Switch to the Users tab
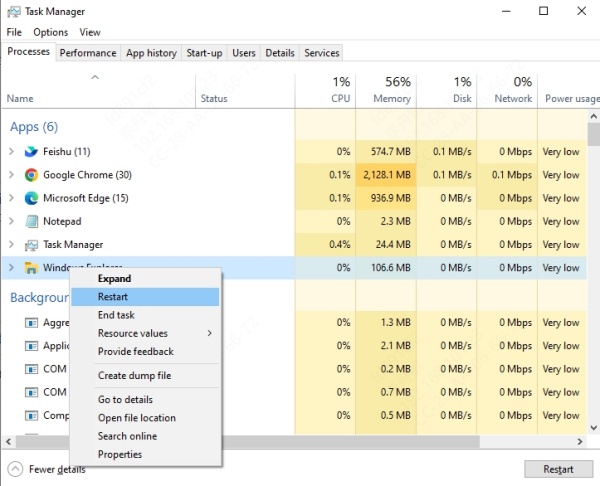The image size is (600, 486). [244, 53]
